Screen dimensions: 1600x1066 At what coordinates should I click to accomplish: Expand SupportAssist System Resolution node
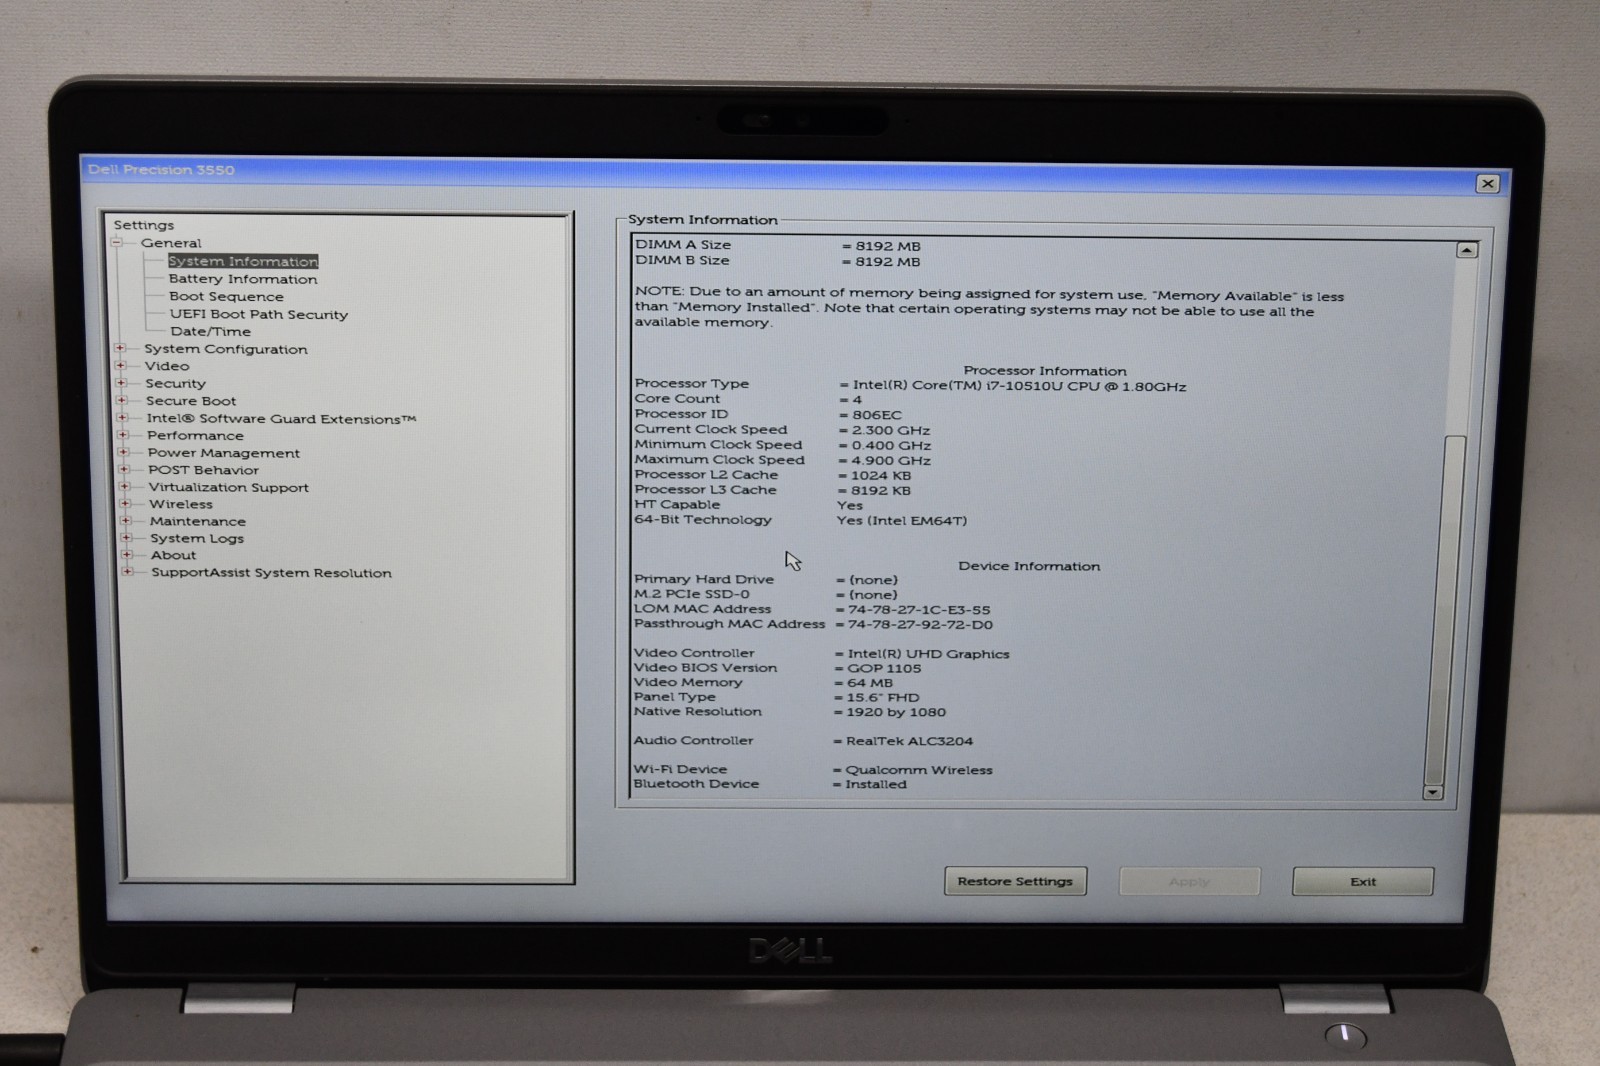tap(127, 572)
